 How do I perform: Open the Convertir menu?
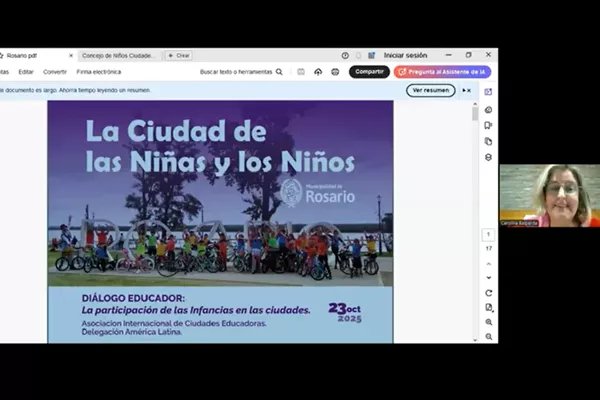click(x=55, y=72)
